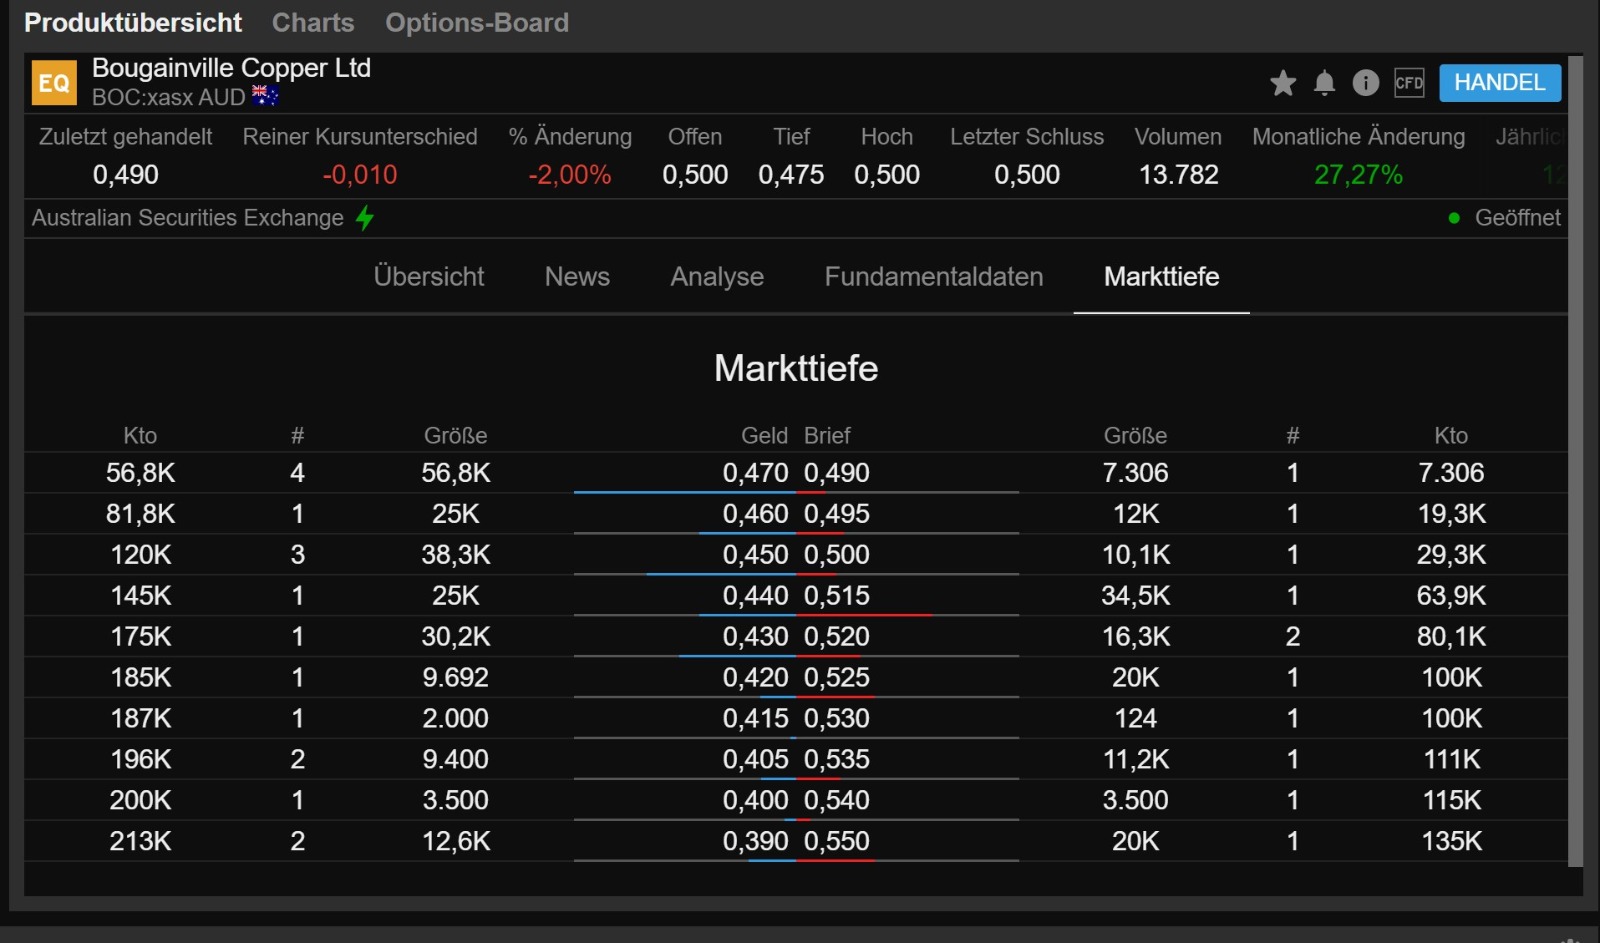Click the vertical scrollbar on the right

1575,461
